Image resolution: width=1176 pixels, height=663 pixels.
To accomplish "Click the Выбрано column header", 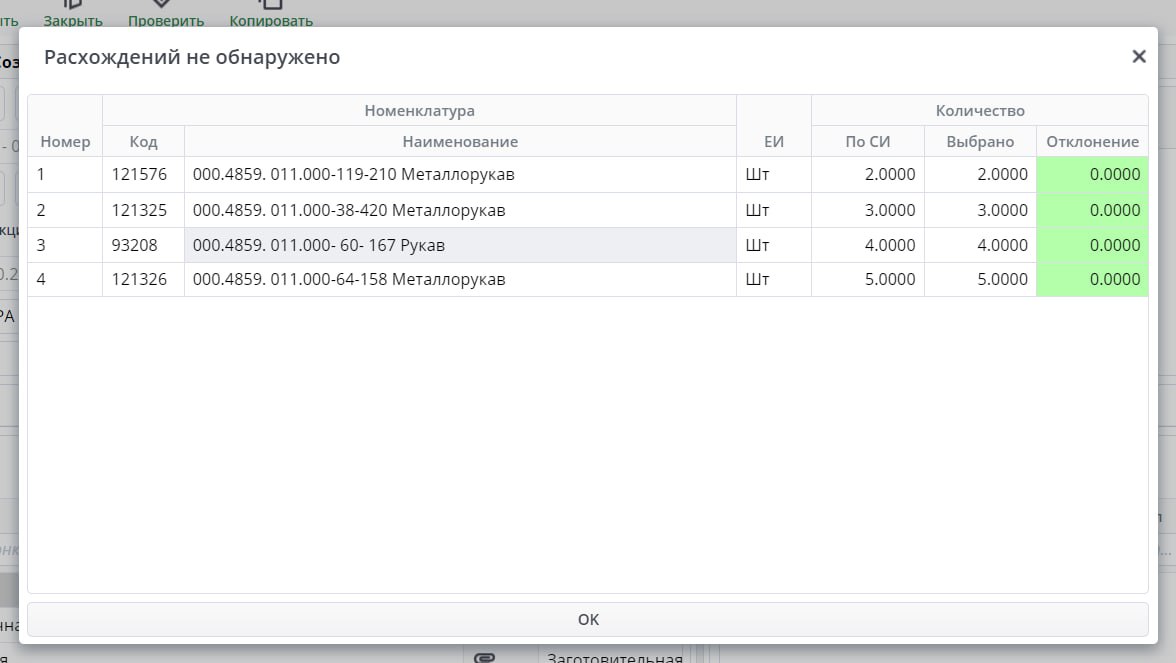I will (x=980, y=141).
